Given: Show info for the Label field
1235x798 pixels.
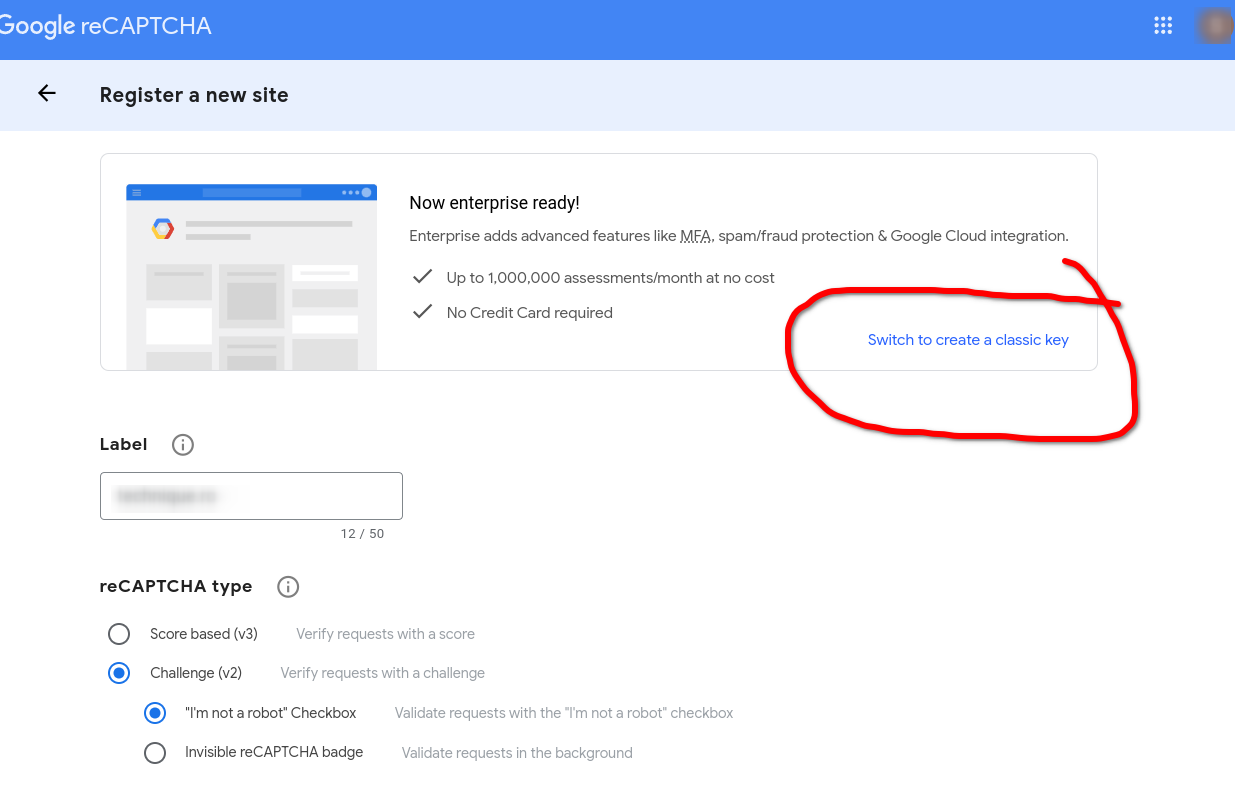Looking at the screenshot, I should point(182,445).
